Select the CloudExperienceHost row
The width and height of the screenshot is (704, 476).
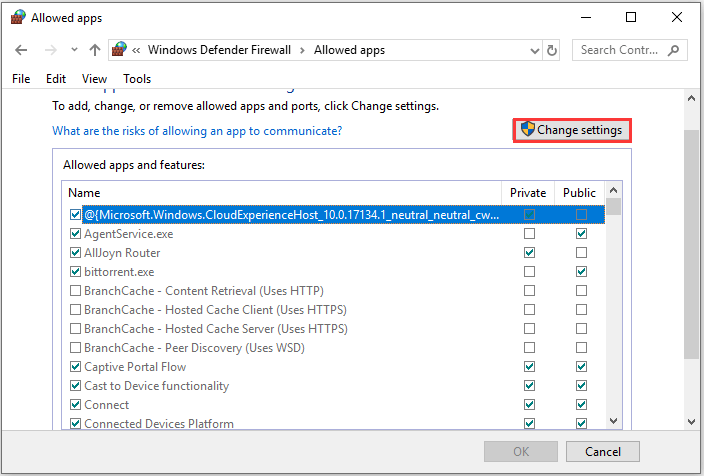click(x=343, y=215)
